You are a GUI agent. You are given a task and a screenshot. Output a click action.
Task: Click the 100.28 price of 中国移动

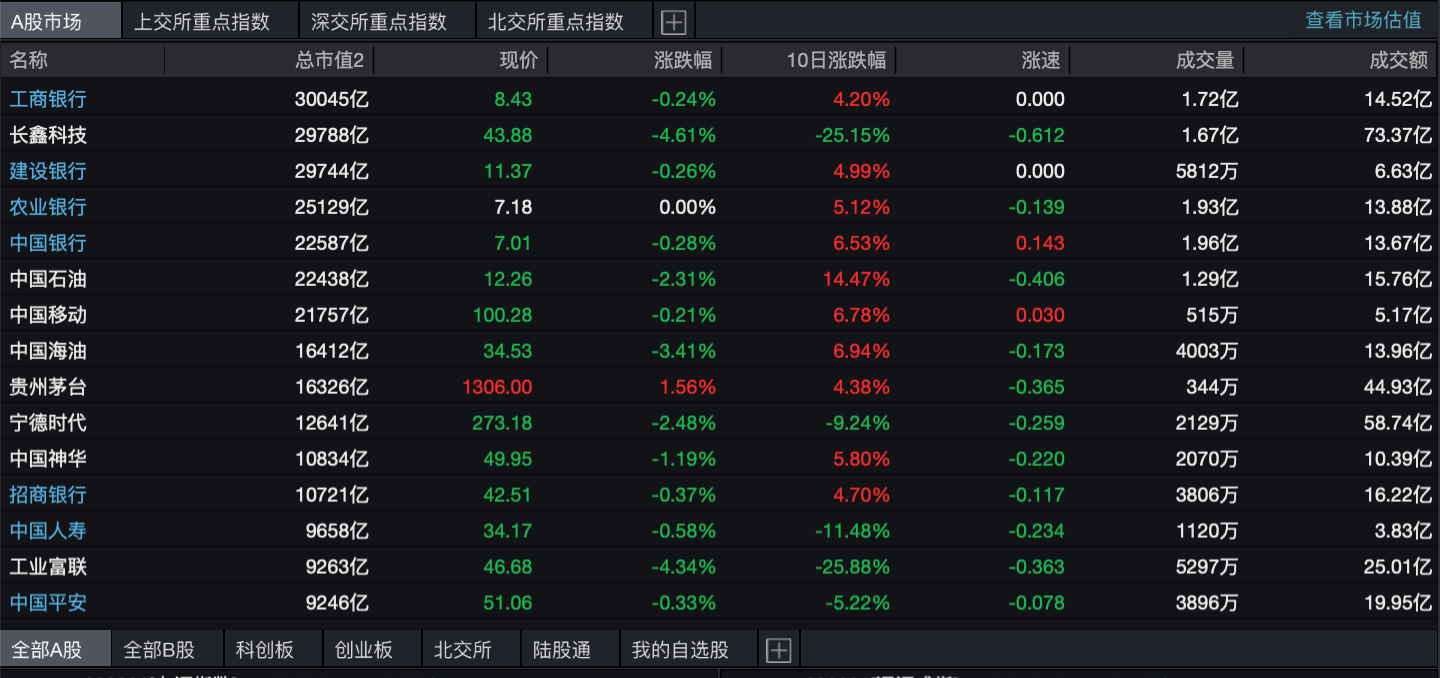click(502, 315)
